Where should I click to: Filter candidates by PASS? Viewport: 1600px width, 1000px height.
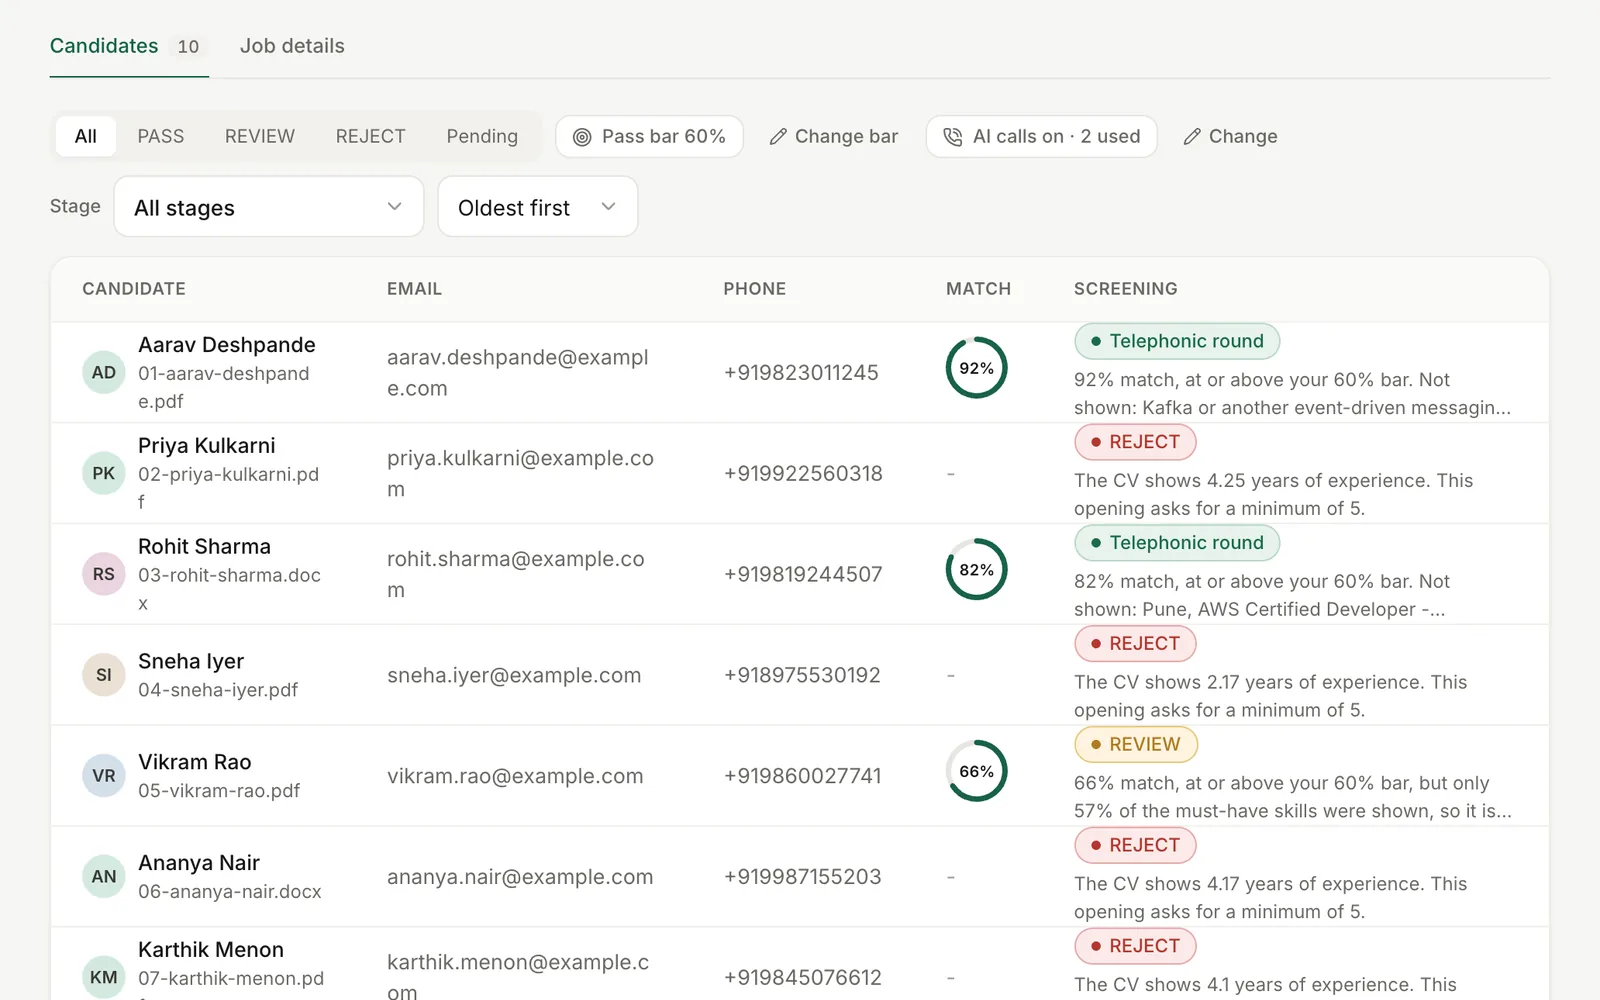pyautogui.click(x=161, y=136)
